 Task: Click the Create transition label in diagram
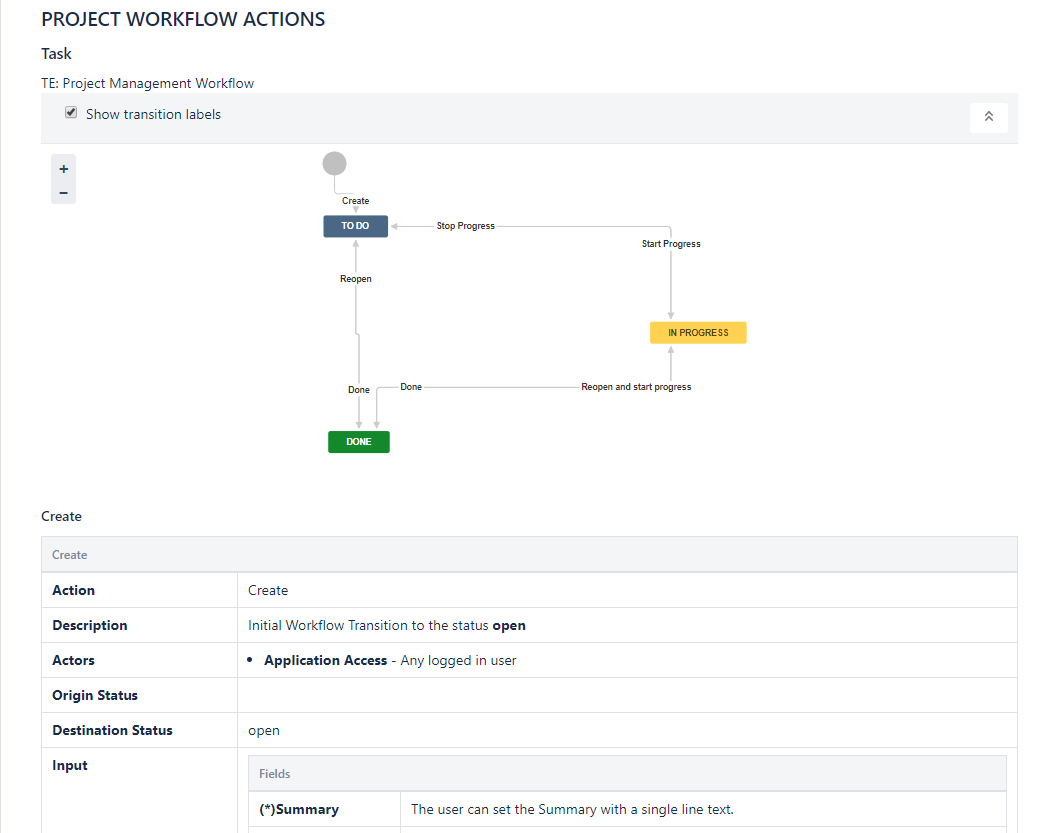pos(355,201)
